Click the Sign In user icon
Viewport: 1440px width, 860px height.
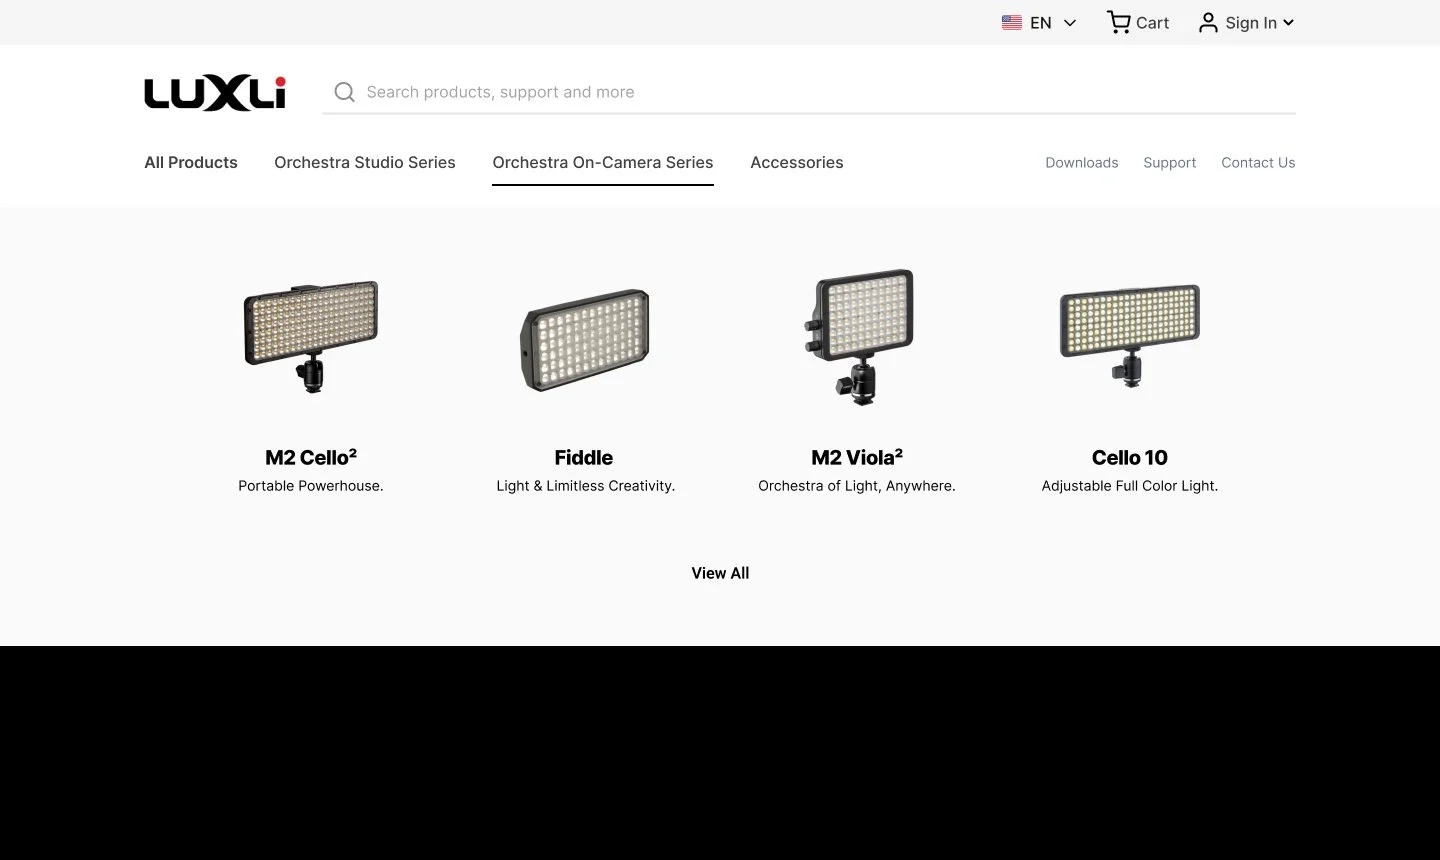click(x=1208, y=22)
